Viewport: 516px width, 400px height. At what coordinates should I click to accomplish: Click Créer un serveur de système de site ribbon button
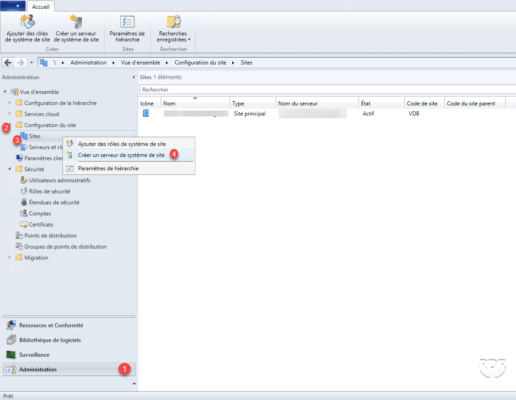point(76,29)
